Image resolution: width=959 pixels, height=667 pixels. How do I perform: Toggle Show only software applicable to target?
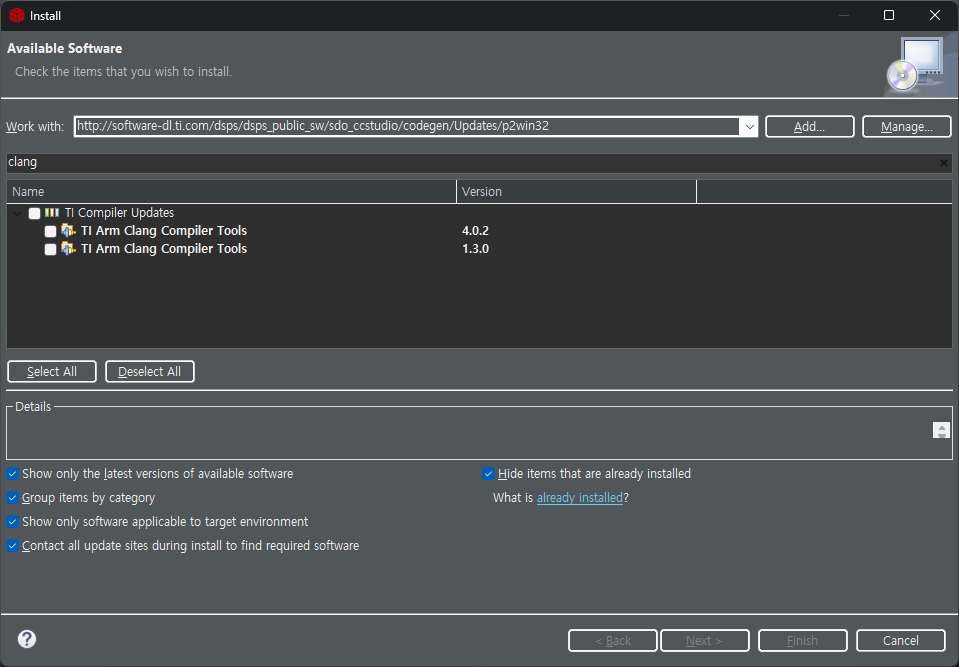pyautogui.click(x=12, y=521)
